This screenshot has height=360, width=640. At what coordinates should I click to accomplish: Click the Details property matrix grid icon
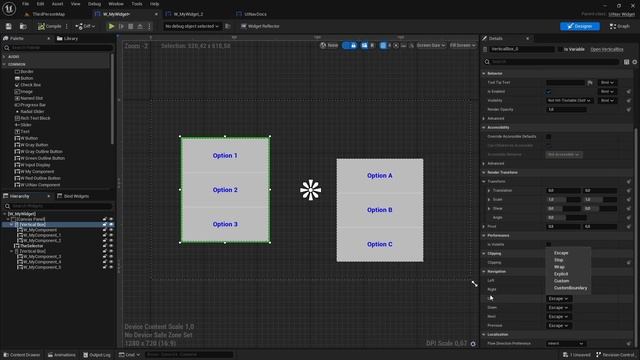[x=627, y=62]
